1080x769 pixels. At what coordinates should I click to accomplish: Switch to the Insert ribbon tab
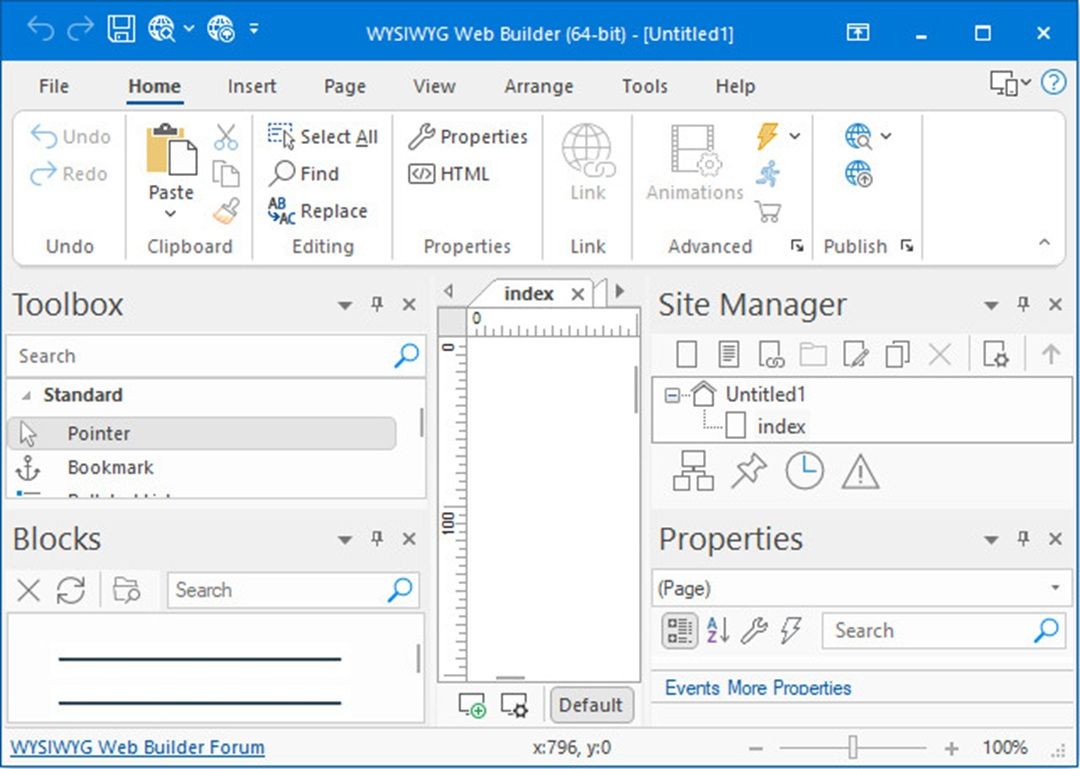point(251,86)
